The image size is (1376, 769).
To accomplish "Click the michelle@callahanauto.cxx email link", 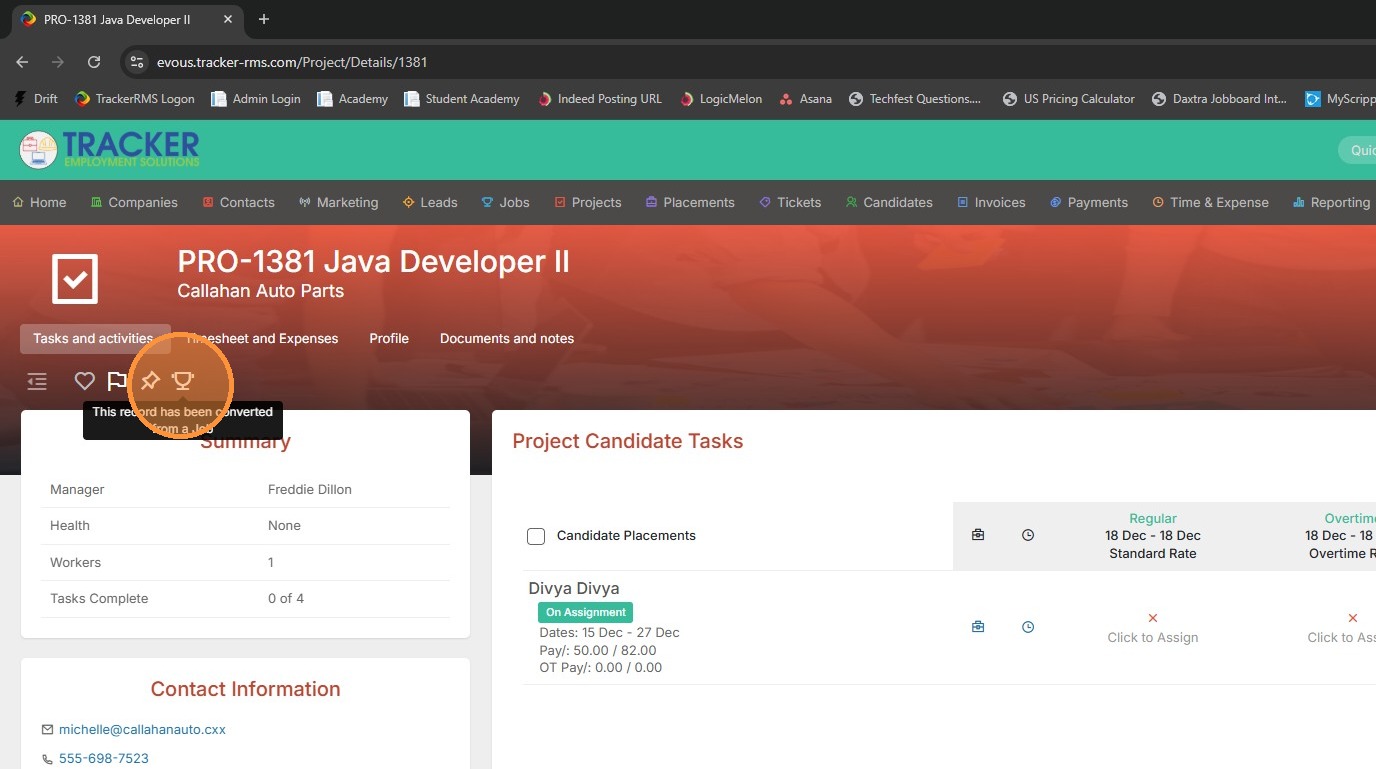I will tap(142, 729).
